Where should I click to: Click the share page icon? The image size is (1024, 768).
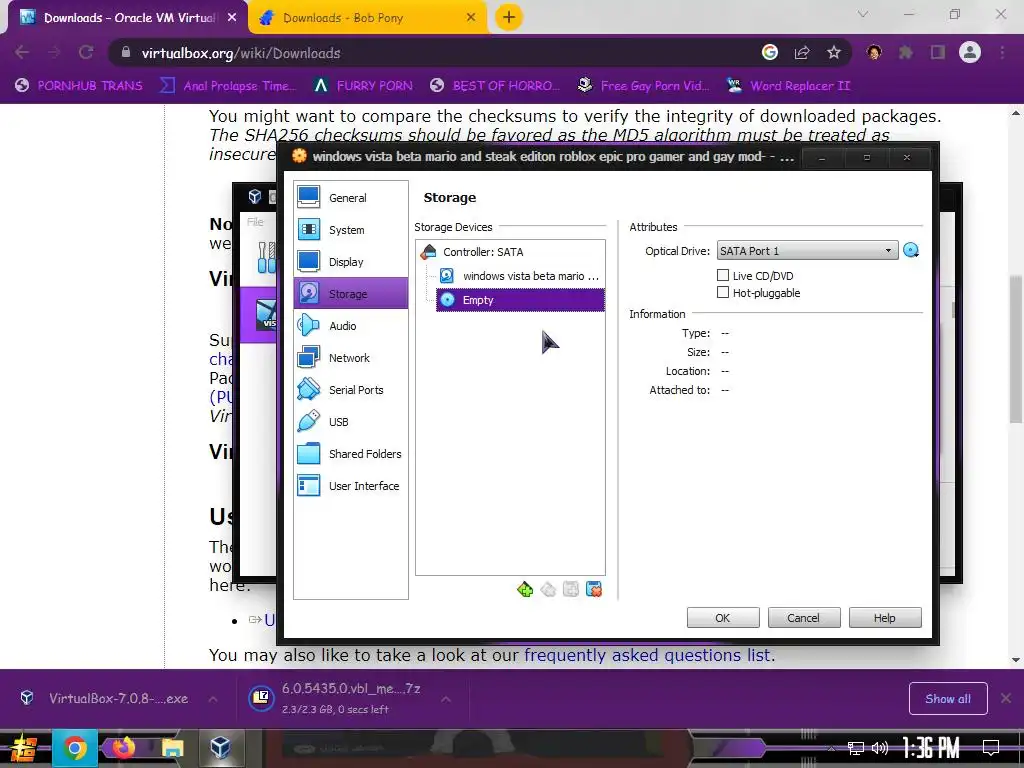(802, 52)
